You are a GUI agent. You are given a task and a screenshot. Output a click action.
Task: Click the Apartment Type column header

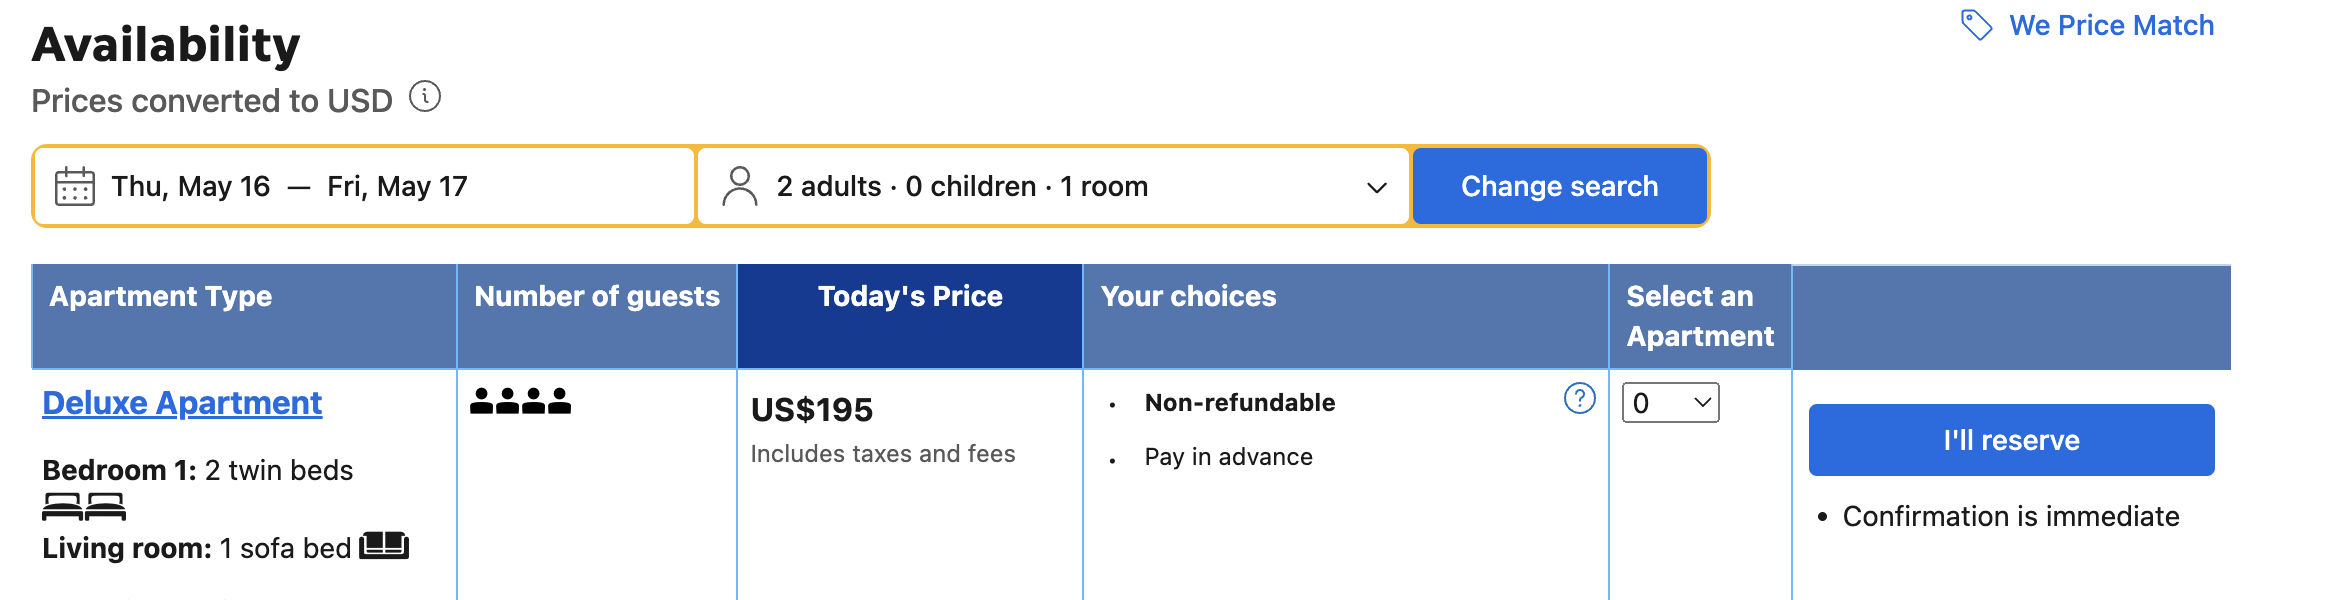point(161,296)
